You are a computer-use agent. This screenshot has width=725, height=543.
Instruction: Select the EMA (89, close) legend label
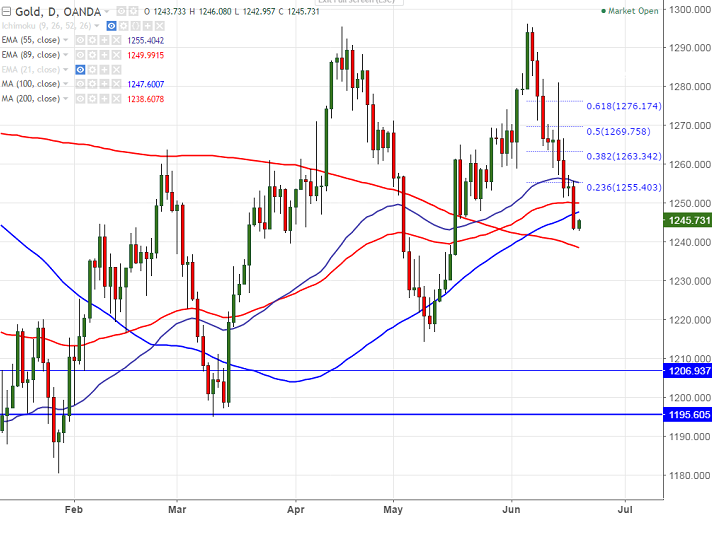(x=31, y=55)
